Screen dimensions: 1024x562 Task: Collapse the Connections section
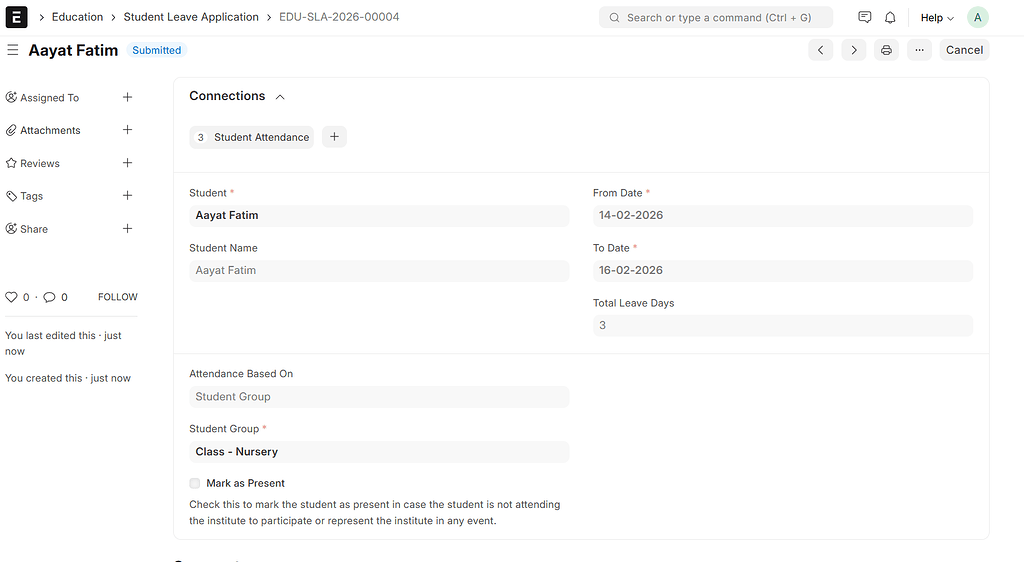tap(280, 97)
